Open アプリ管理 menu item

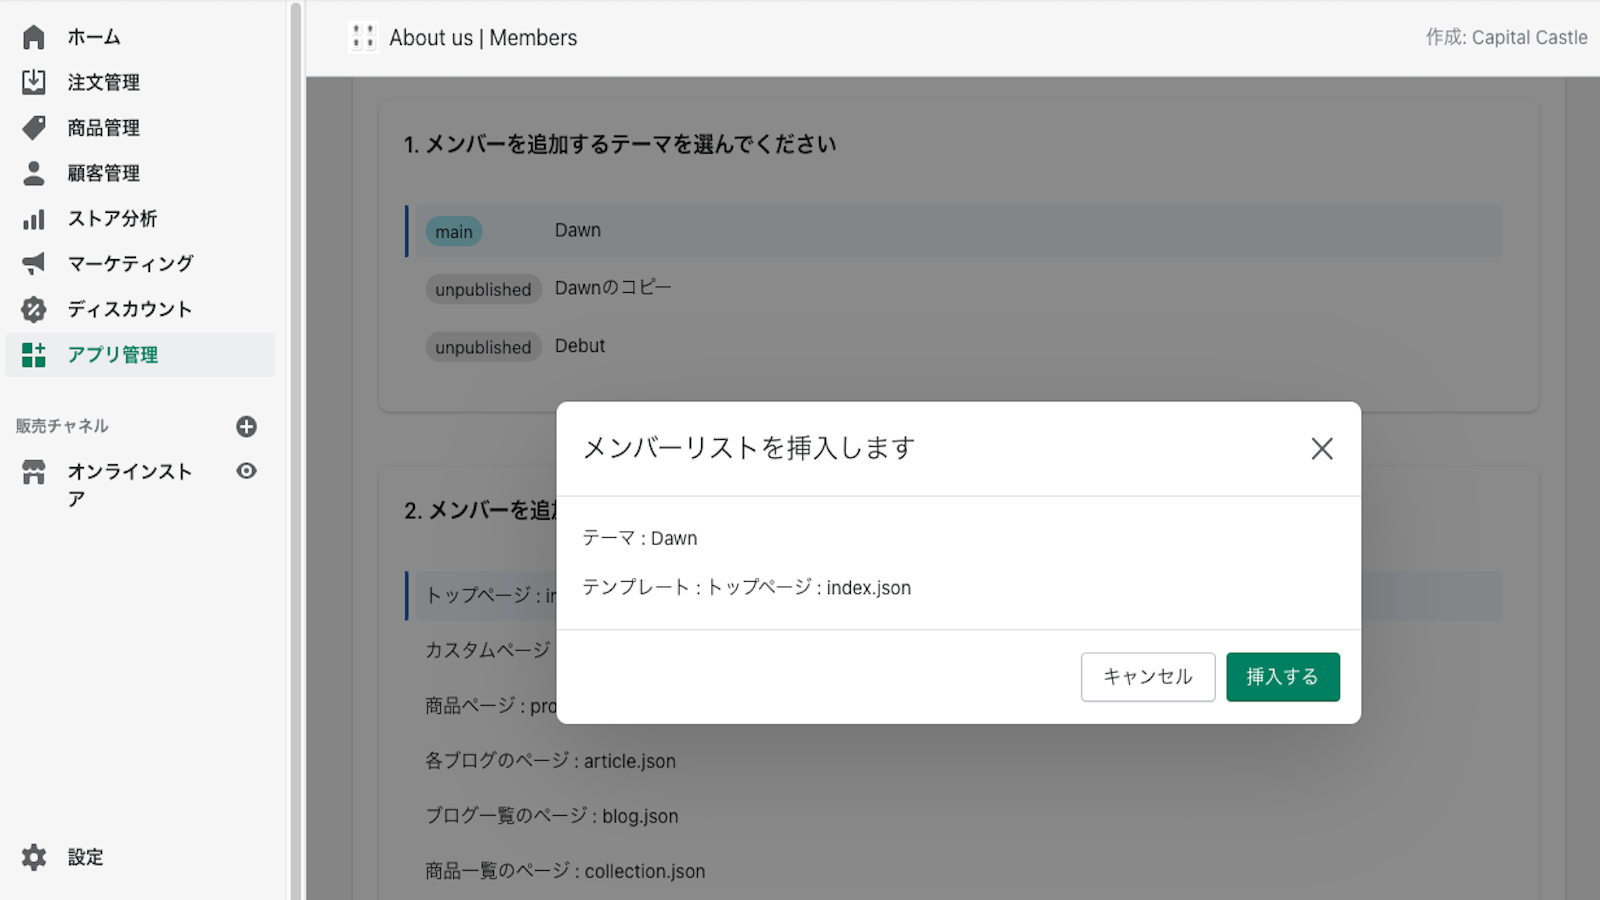click(140, 355)
